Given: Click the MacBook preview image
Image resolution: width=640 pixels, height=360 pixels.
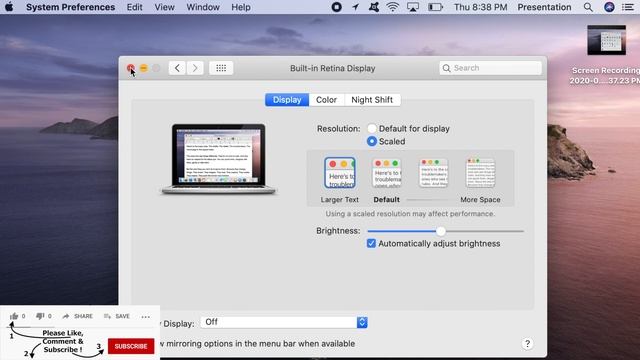Looking at the screenshot, I should (219, 159).
